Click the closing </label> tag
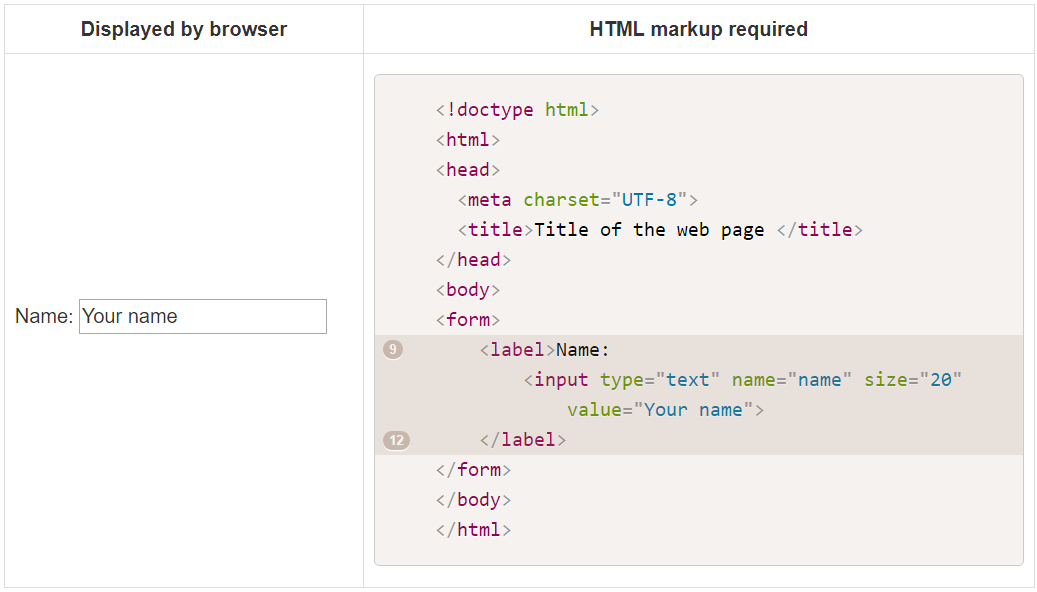 (x=526, y=439)
